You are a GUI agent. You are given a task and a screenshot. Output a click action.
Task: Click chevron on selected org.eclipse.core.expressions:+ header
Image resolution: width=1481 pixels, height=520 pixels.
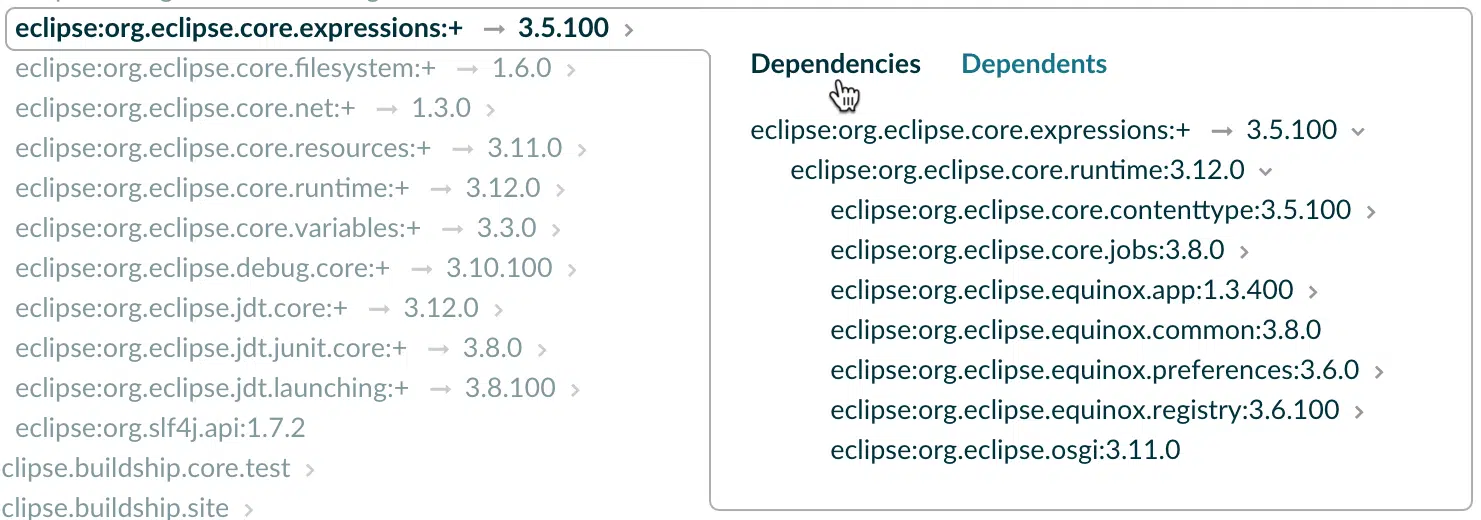click(628, 30)
